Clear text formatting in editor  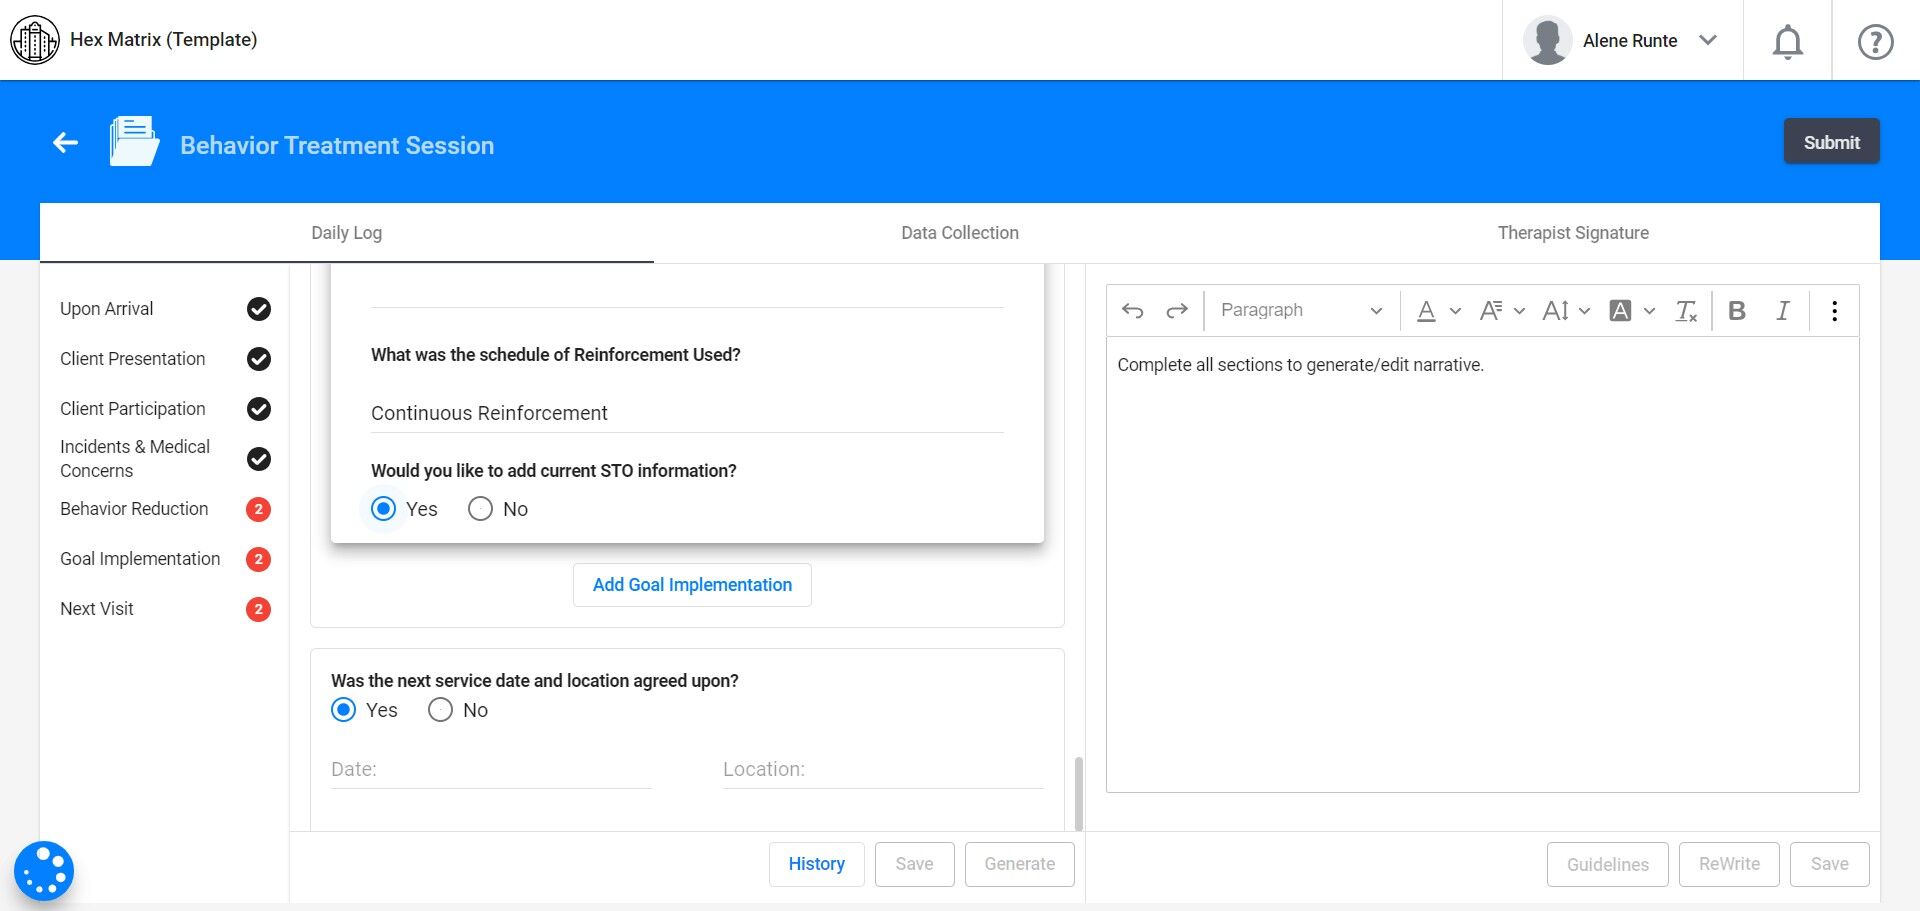click(x=1686, y=311)
